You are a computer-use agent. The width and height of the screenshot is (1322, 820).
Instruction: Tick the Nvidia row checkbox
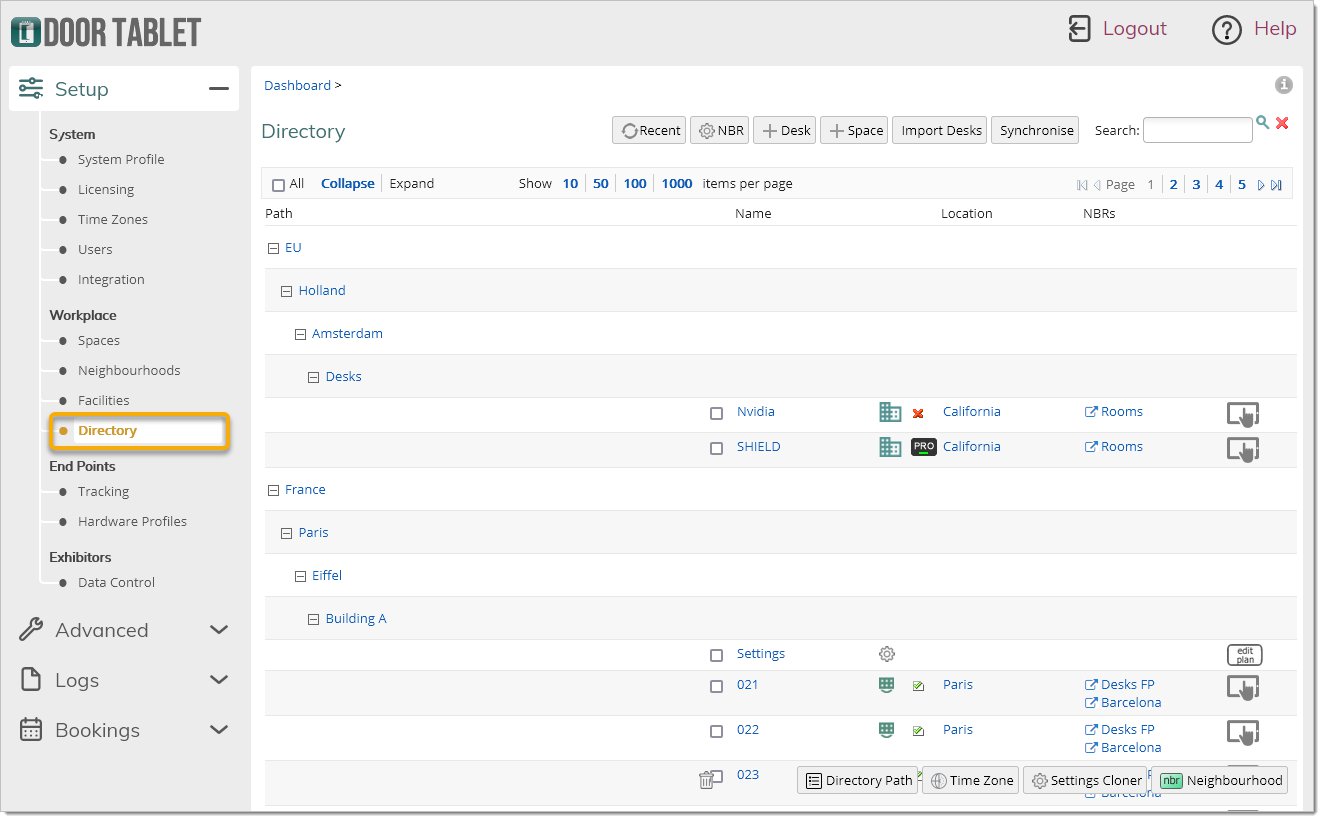tap(716, 413)
